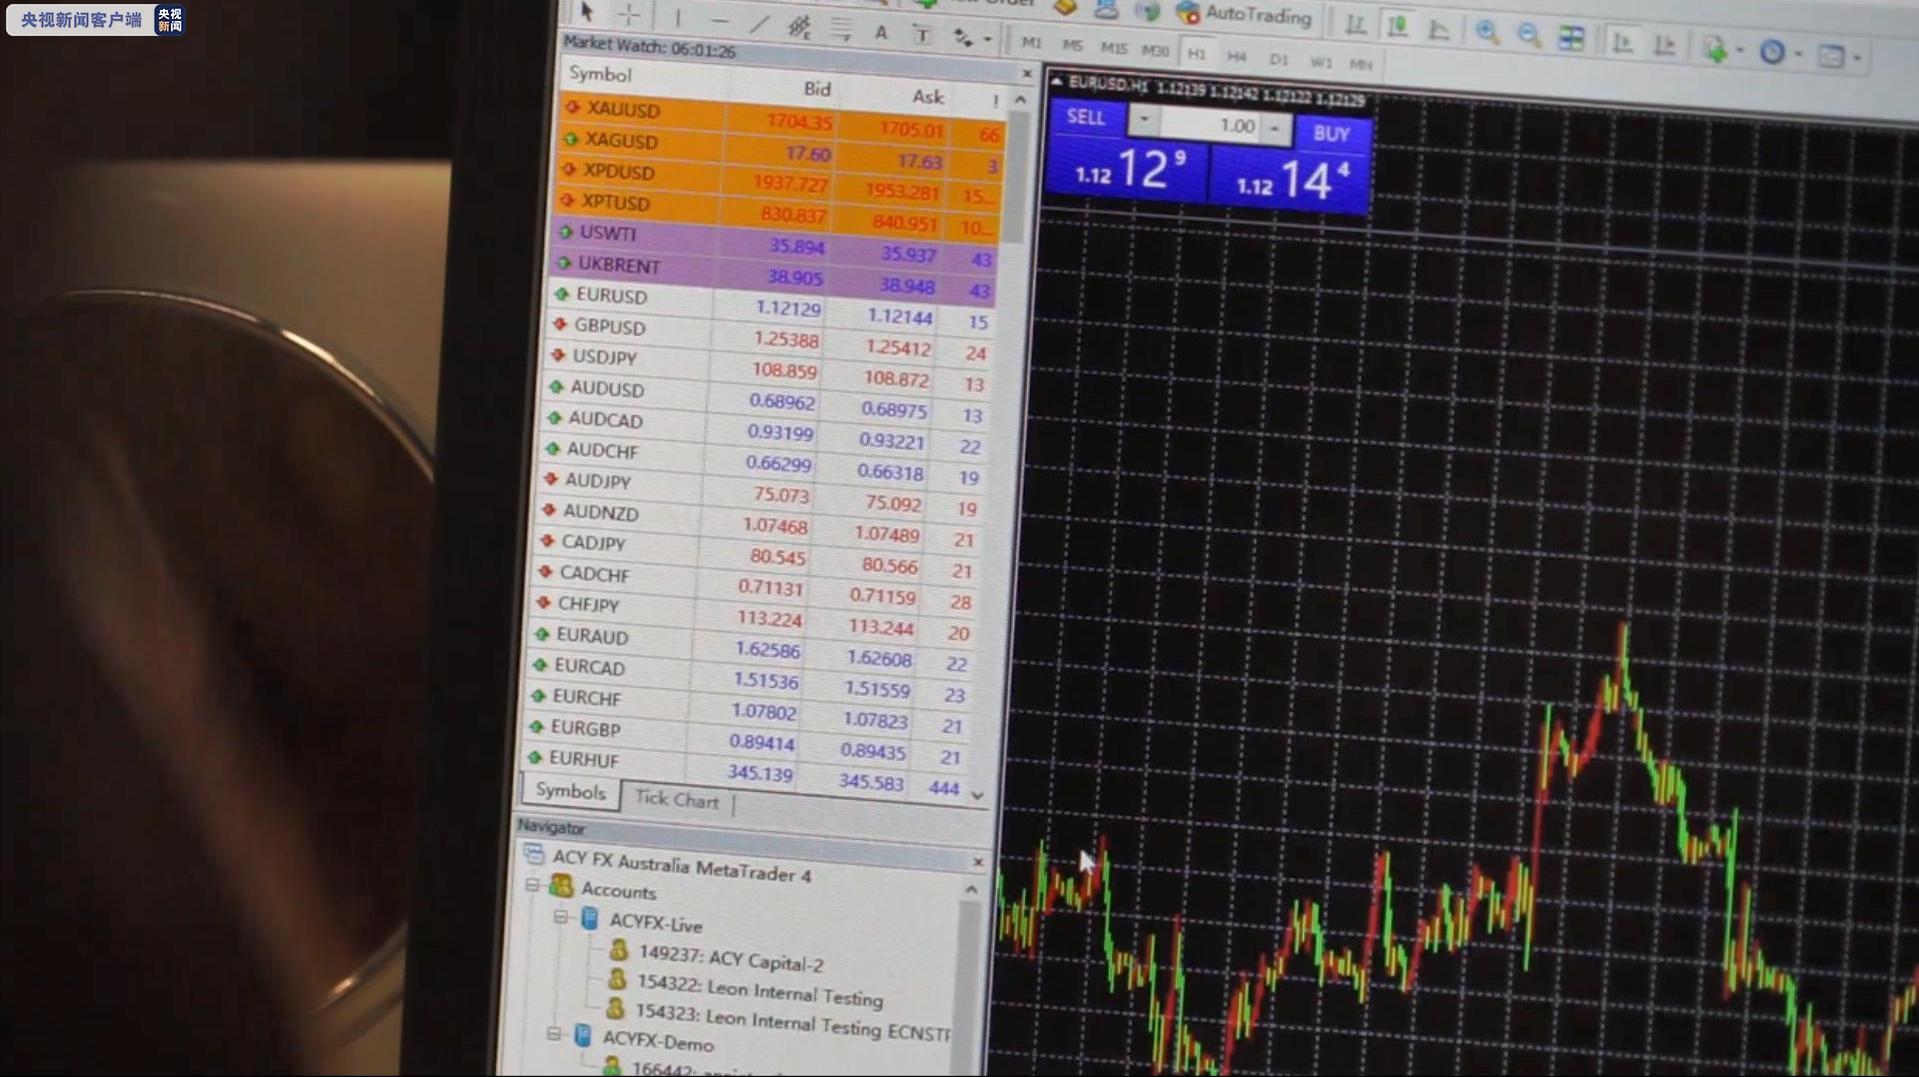The width and height of the screenshot is (1919, 1077).
Task: Select the Cursor arrow tool
Action: click(587, 12)
